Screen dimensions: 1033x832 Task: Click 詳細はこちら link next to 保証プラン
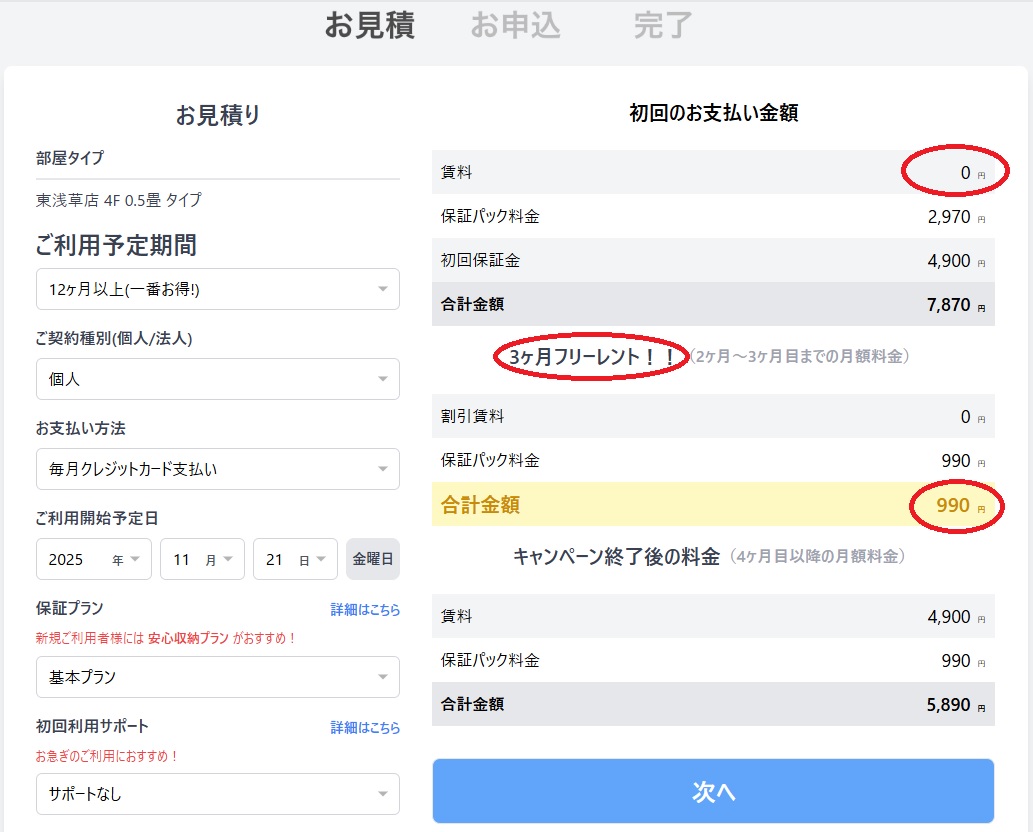point(365,609)
